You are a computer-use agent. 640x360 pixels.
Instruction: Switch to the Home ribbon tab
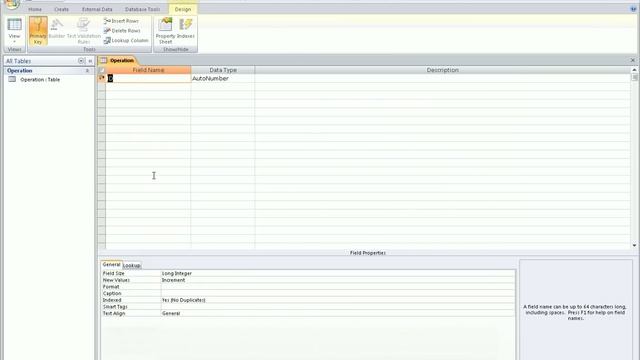coord(35,9)
